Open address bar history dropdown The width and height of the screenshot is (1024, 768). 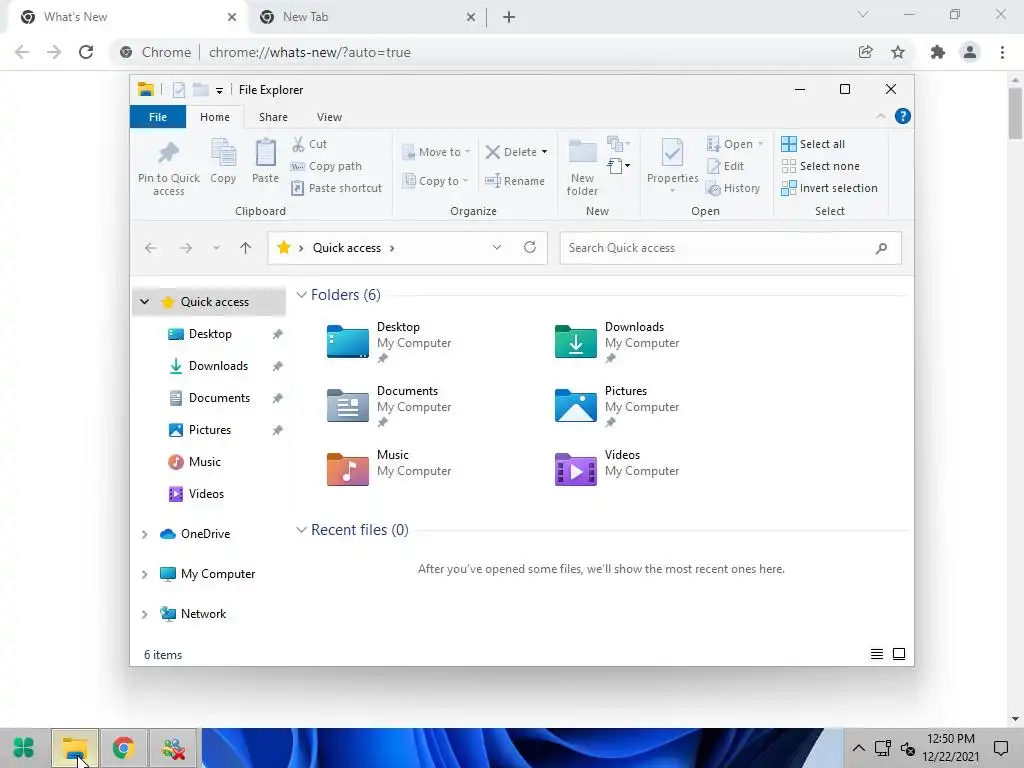[x=497, y=248]
